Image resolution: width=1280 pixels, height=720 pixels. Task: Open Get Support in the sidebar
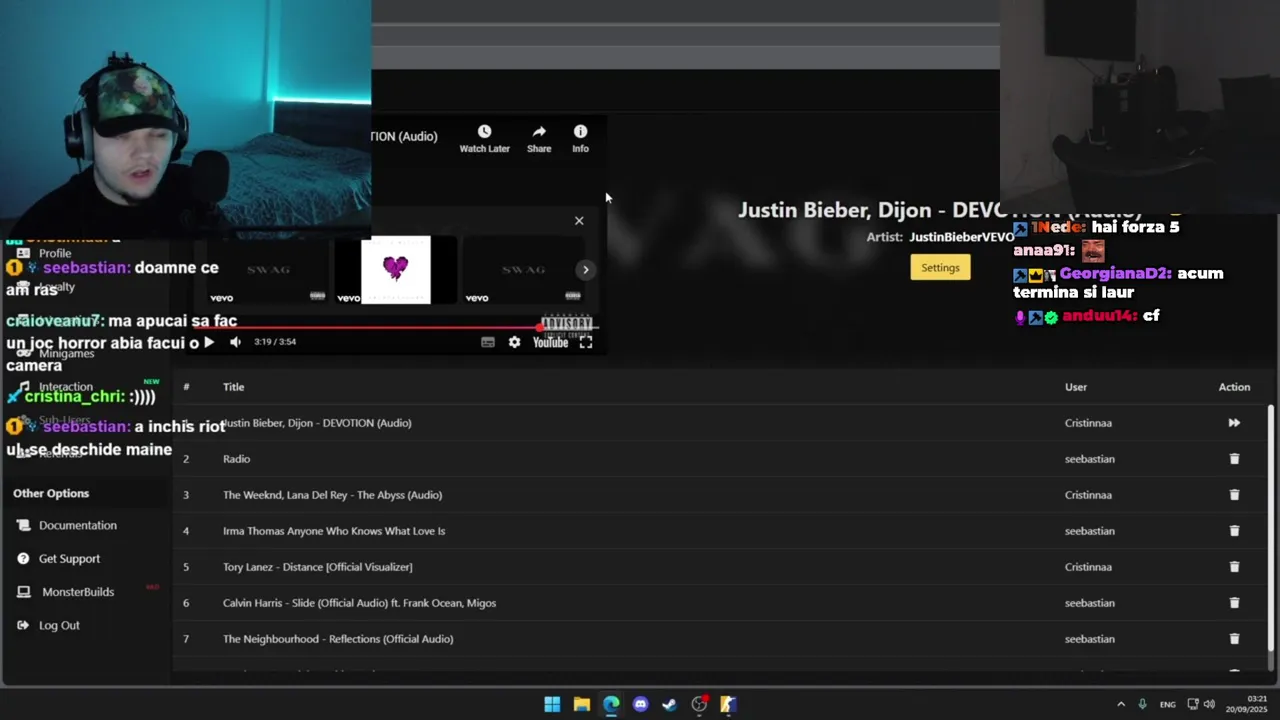pyautogui.click(x=69, y=559)
